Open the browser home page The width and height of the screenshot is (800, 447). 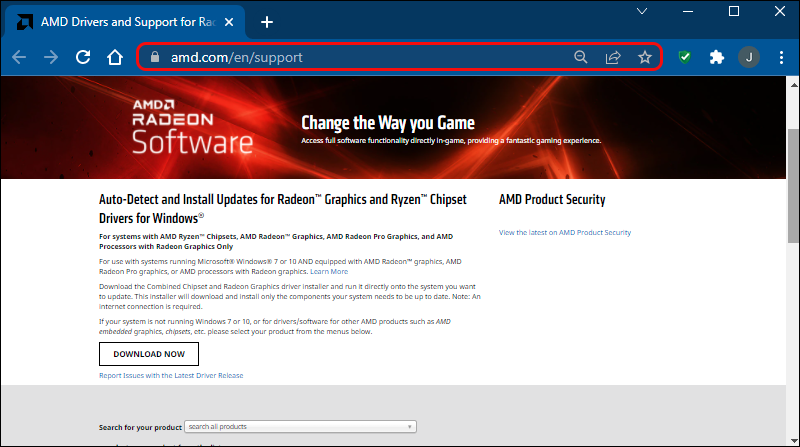(x=115, y=57)
